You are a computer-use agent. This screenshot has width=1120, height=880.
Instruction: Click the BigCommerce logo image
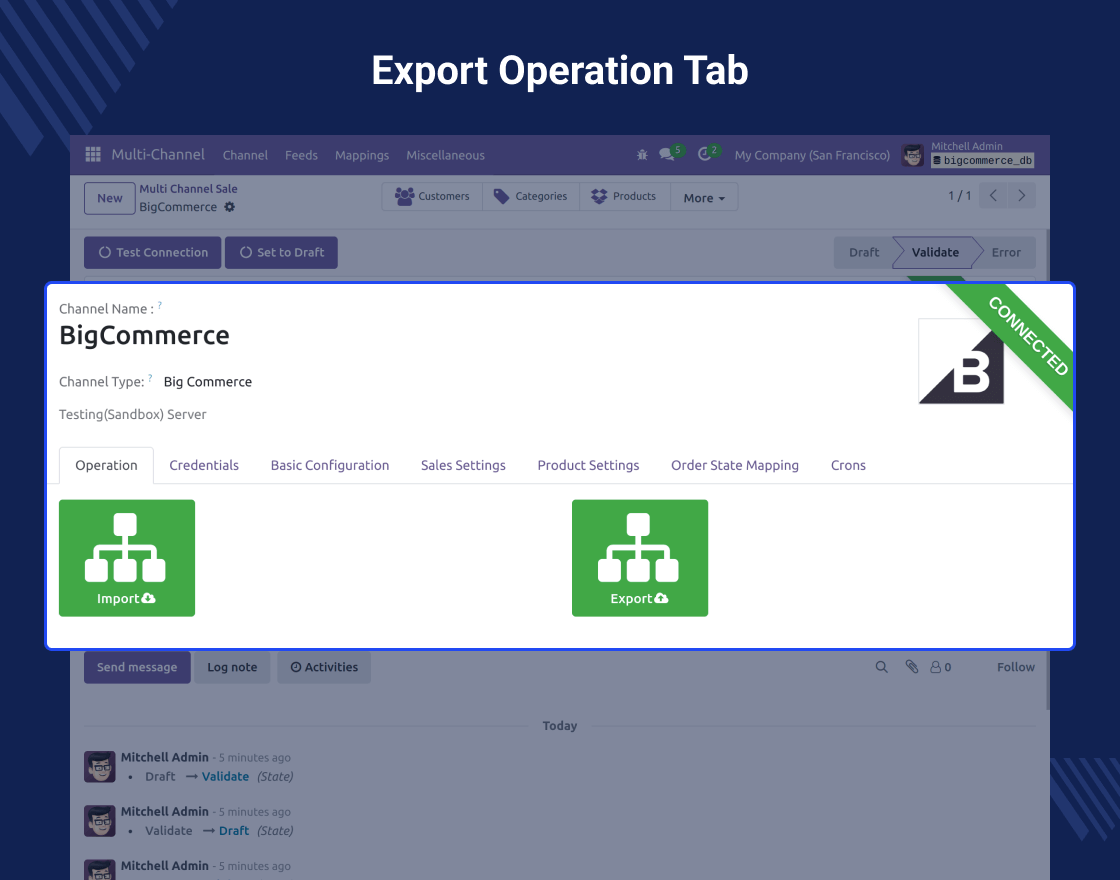[x=961, y=361]
